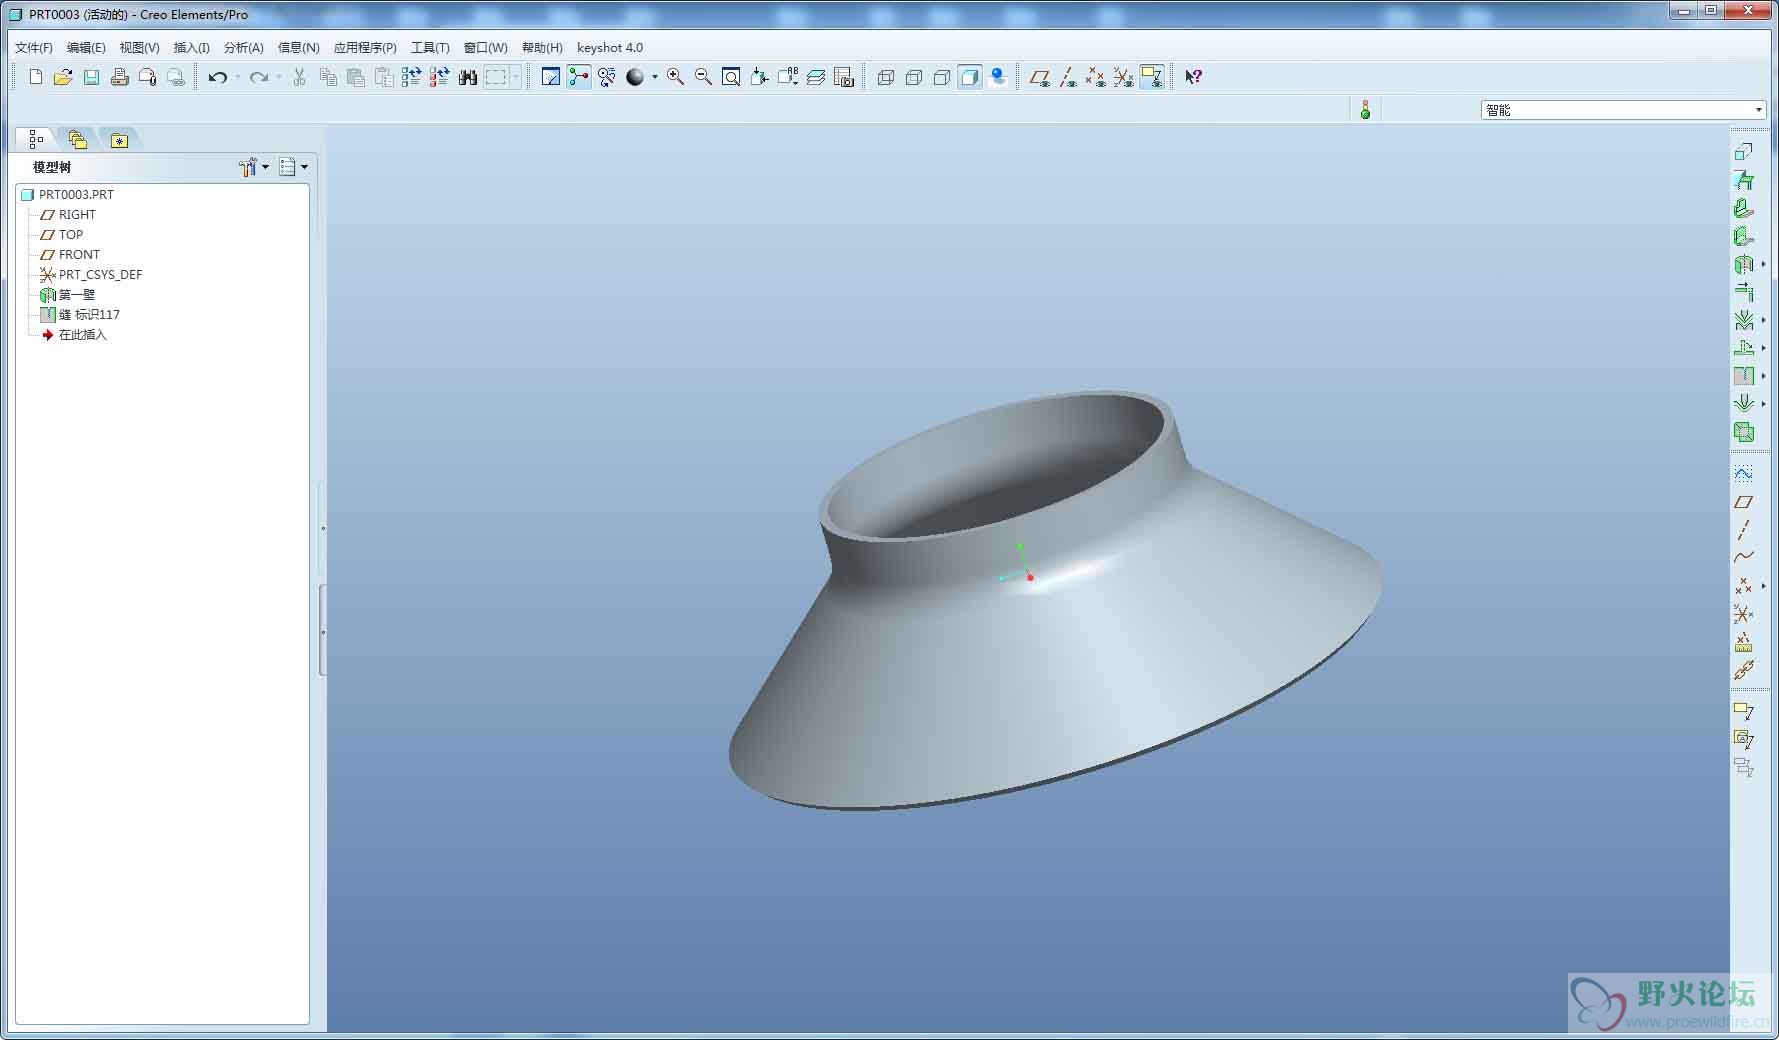Select the RIGHT datum plane in tree
The height and width of the screenshot is (1040, 1779).
tap(68, 215)
